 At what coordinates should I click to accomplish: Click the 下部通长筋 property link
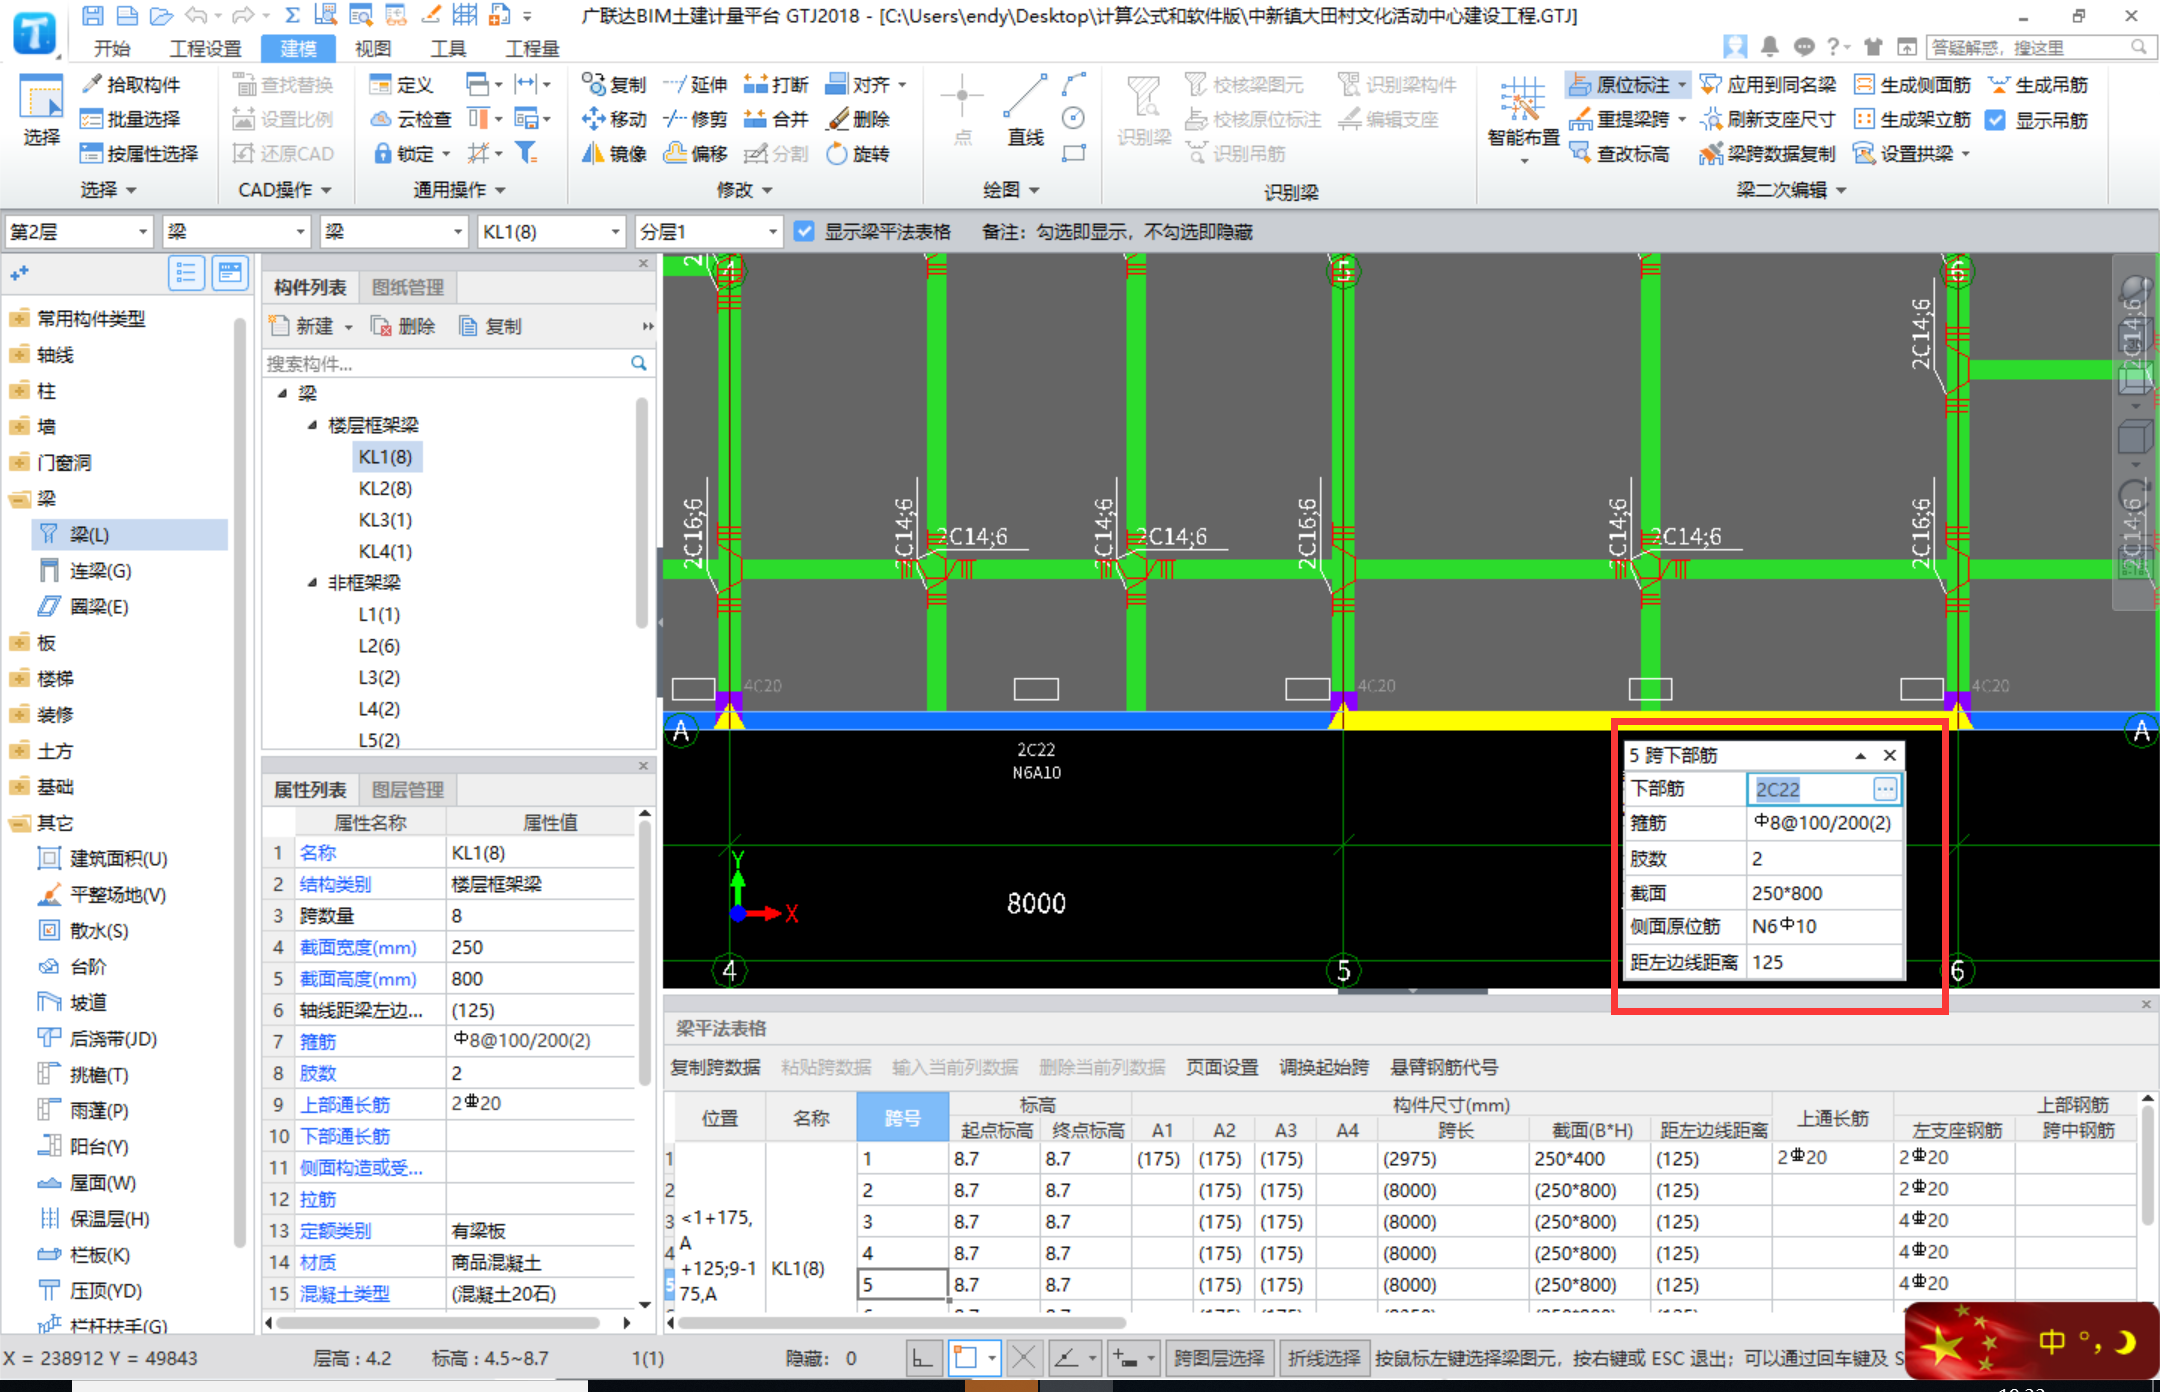coord(345,1136)
